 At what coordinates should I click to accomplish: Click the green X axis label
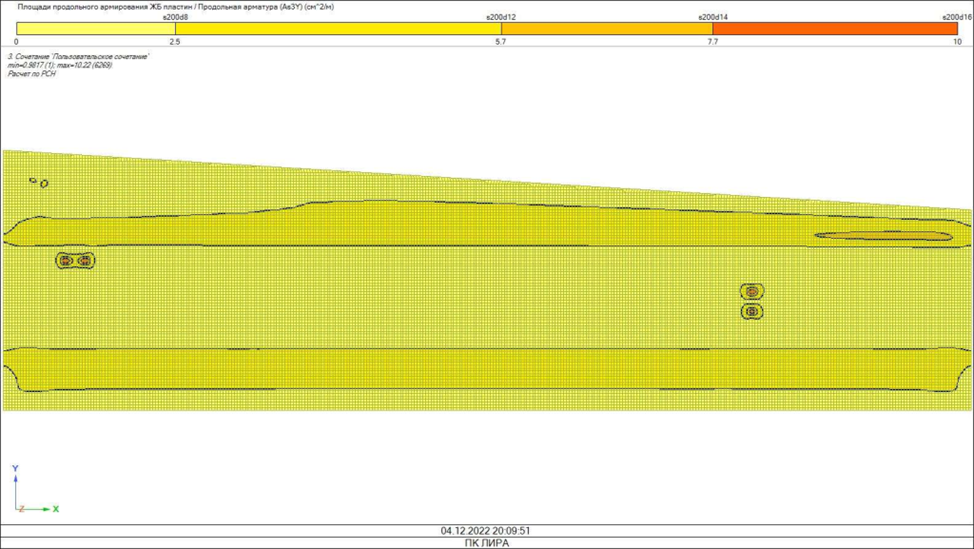coord(56,509)
